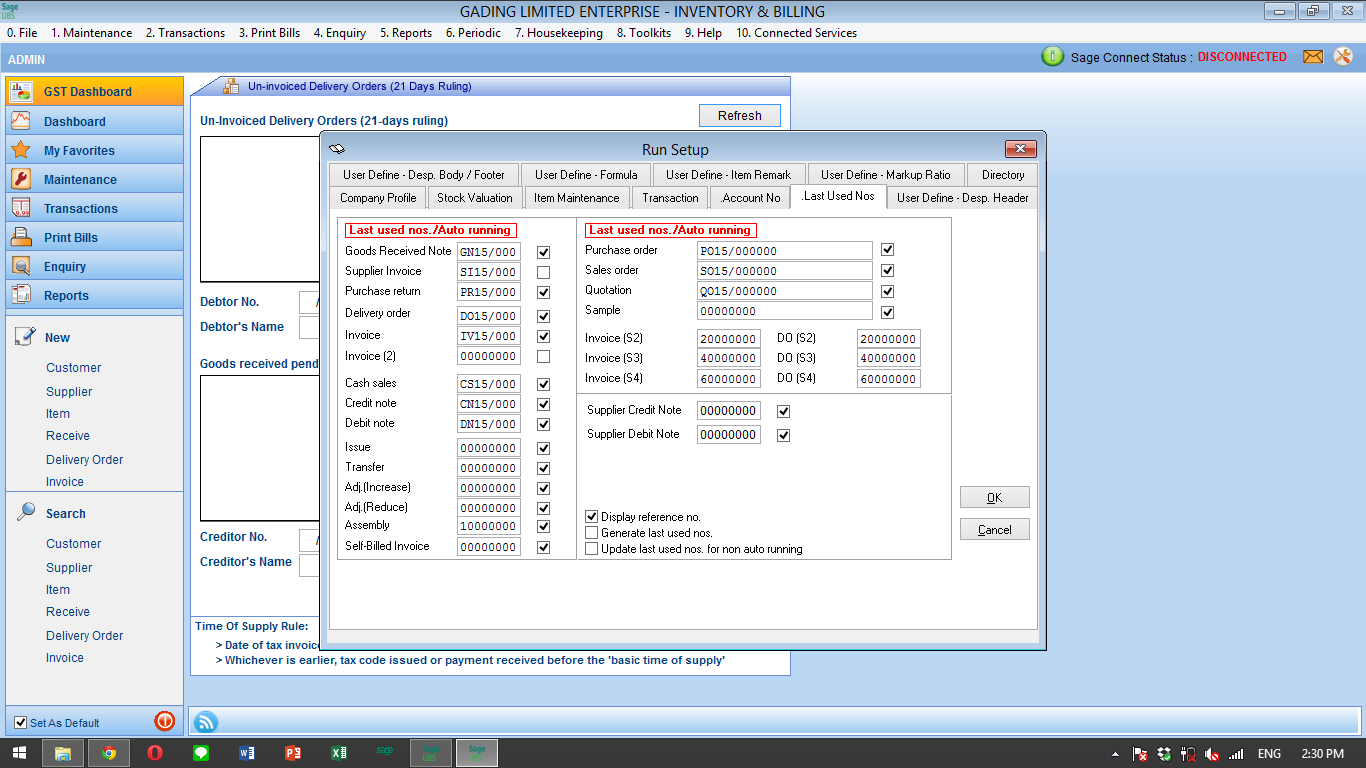Click the My Favorites star icon
The image size is (1366, 768).
coord(20,150)
